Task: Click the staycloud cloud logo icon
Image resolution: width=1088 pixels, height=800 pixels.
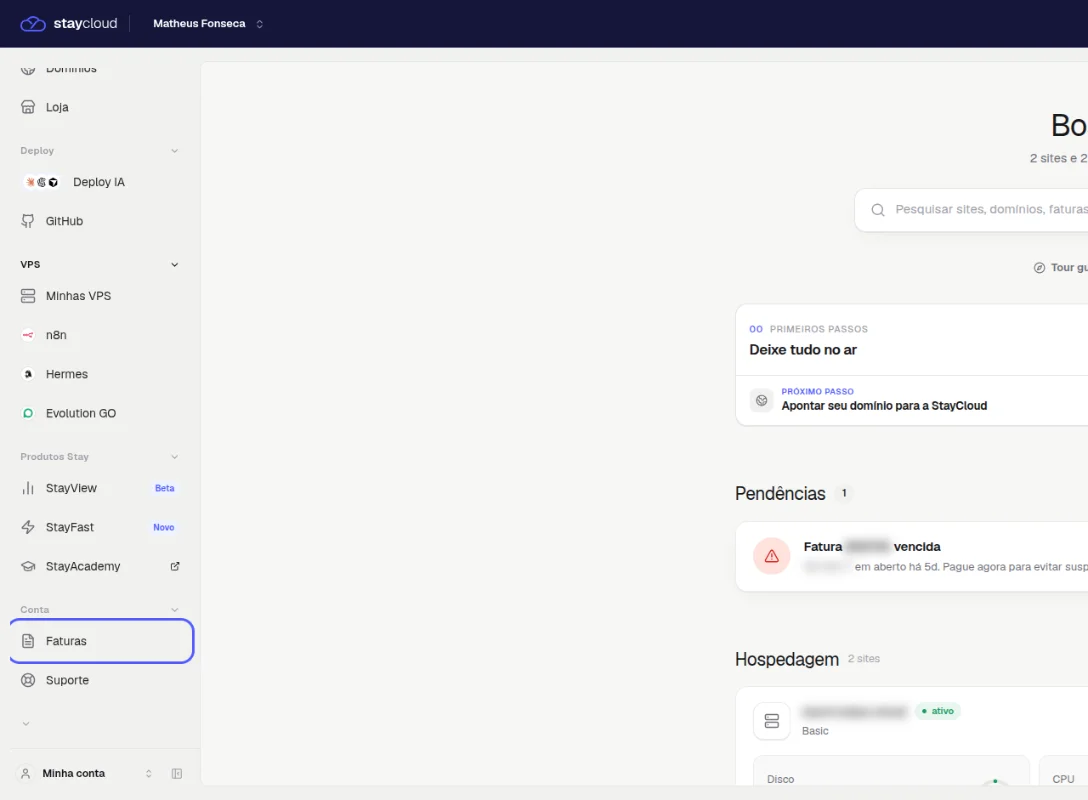Action: (33, 24)
